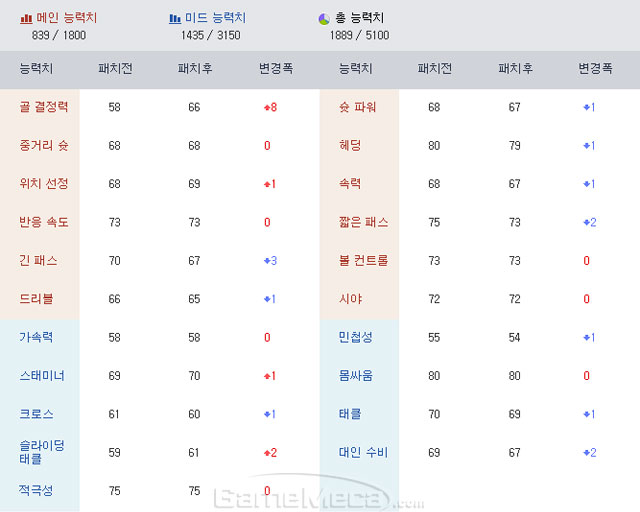Click the red 0 change for 중거리 슛
Viewport: 640px width, 512px height.
(x=267, y=146)
